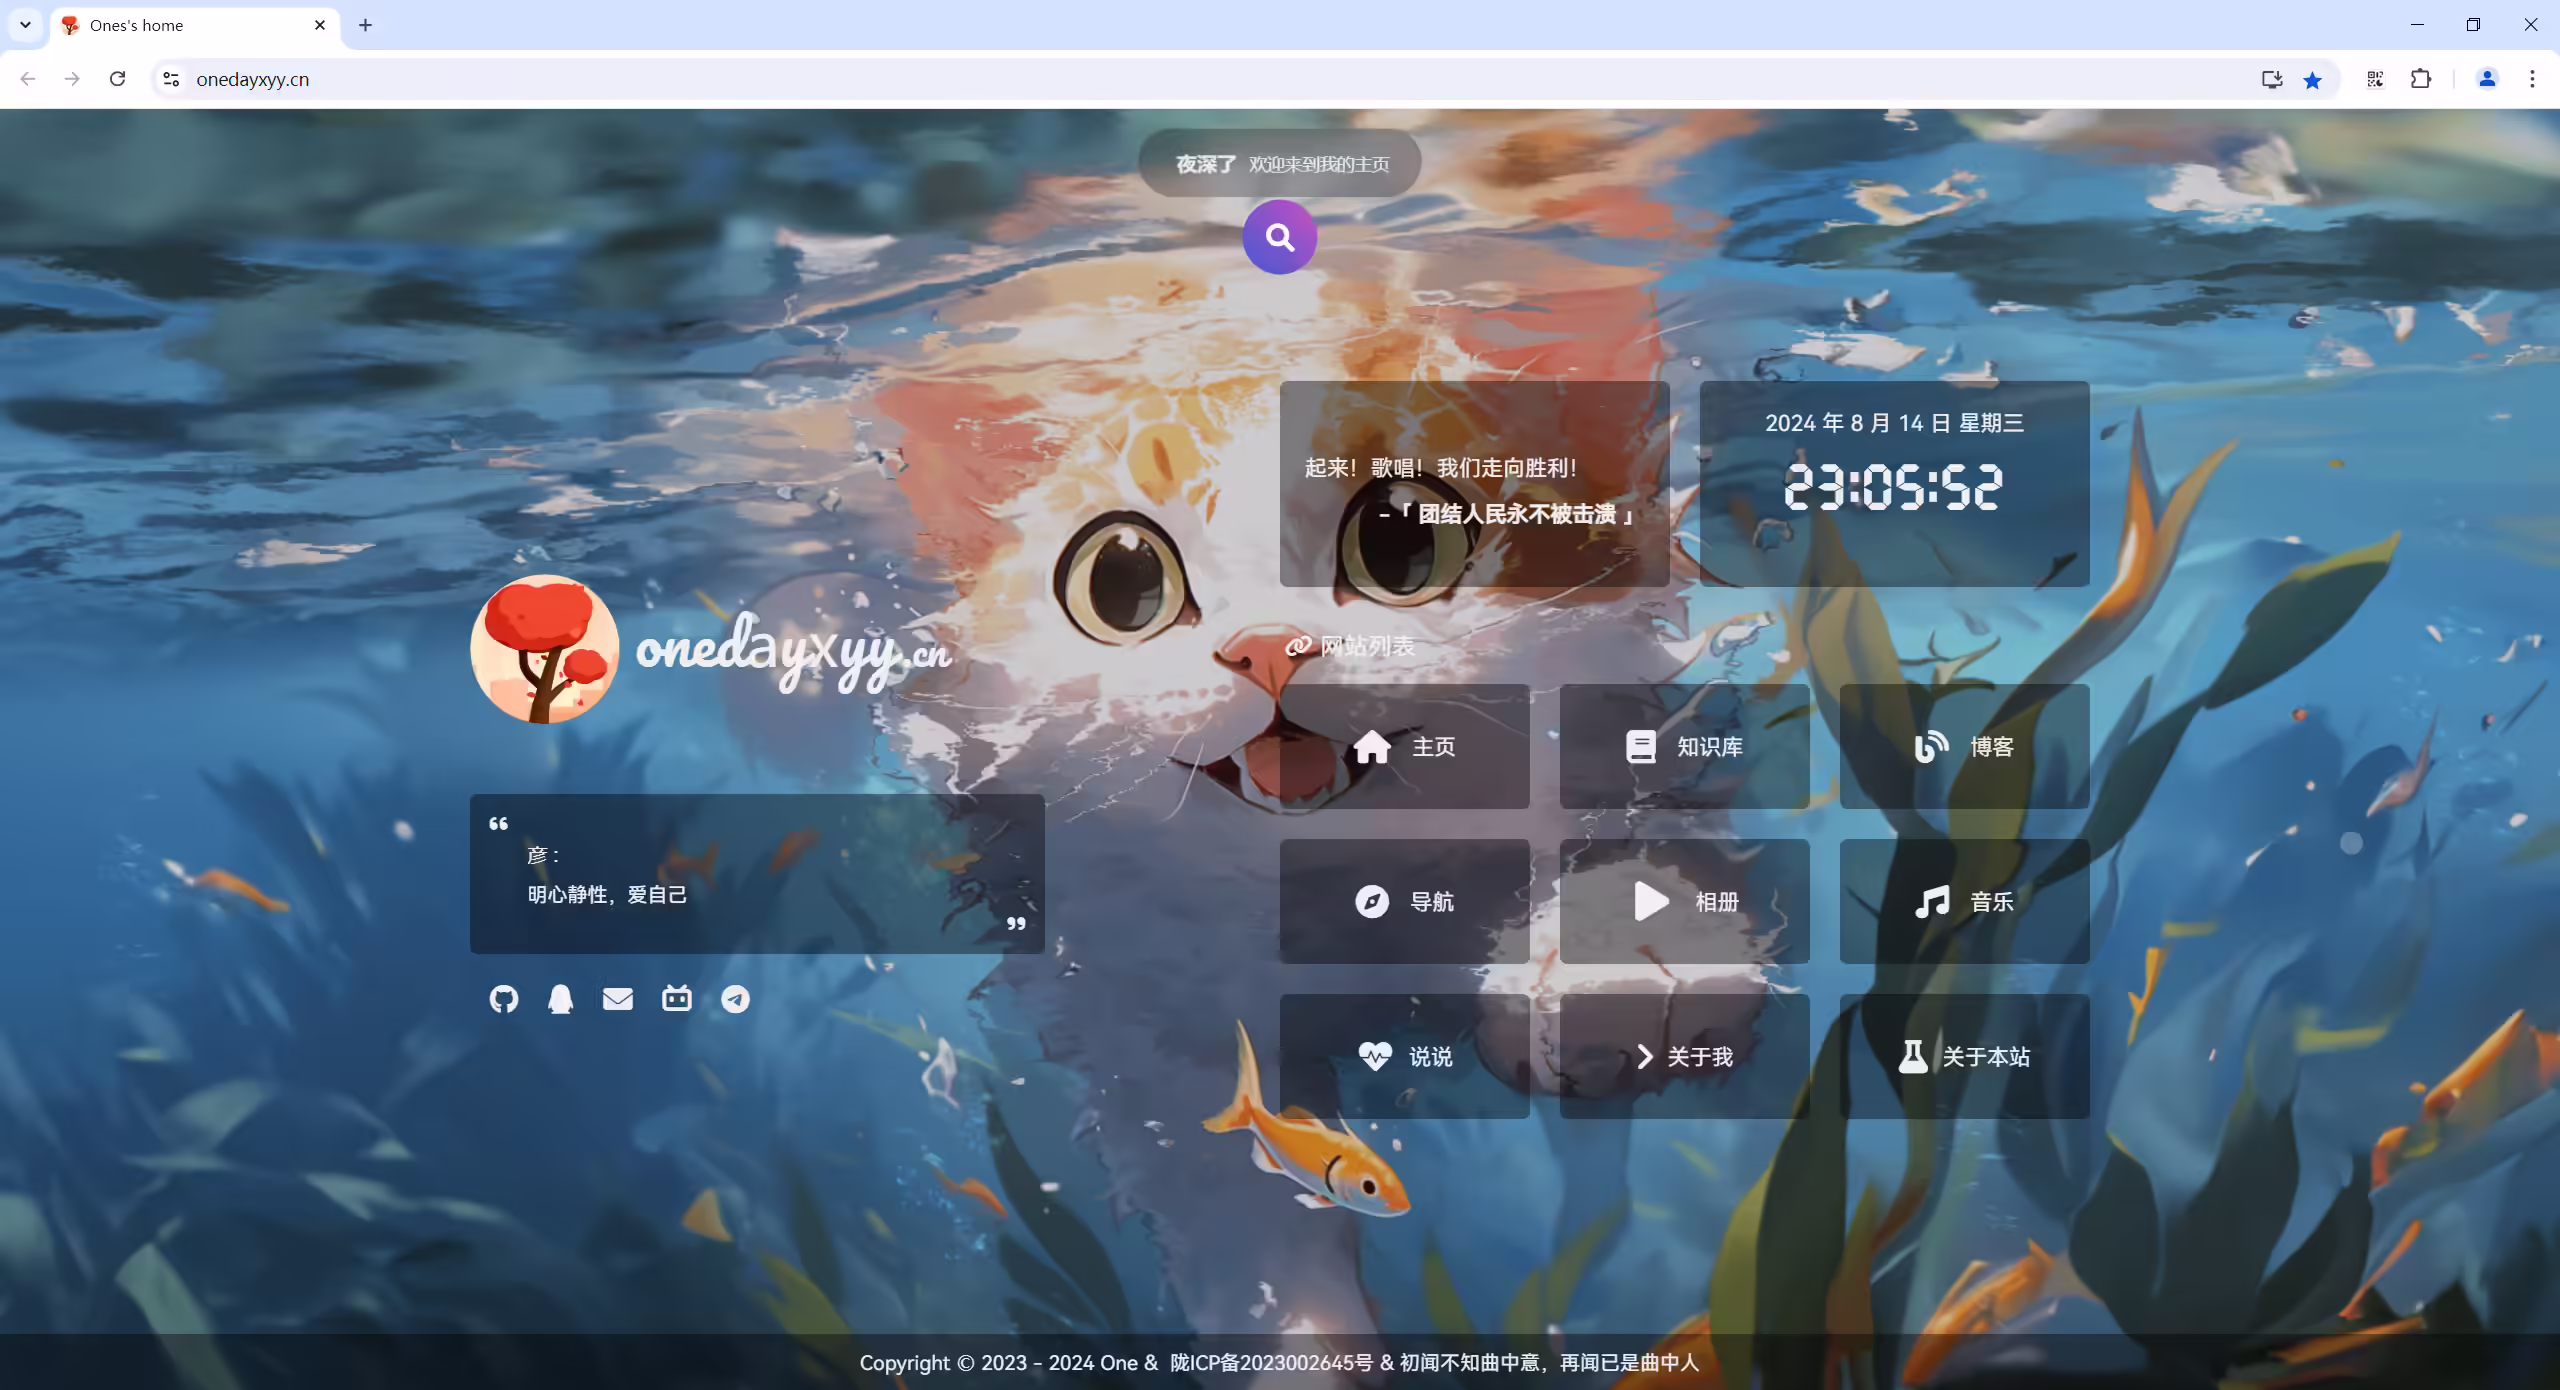Click the 音乐 music tile
Viewport: 2560px width, 1390px height.
coord(1964,902)
